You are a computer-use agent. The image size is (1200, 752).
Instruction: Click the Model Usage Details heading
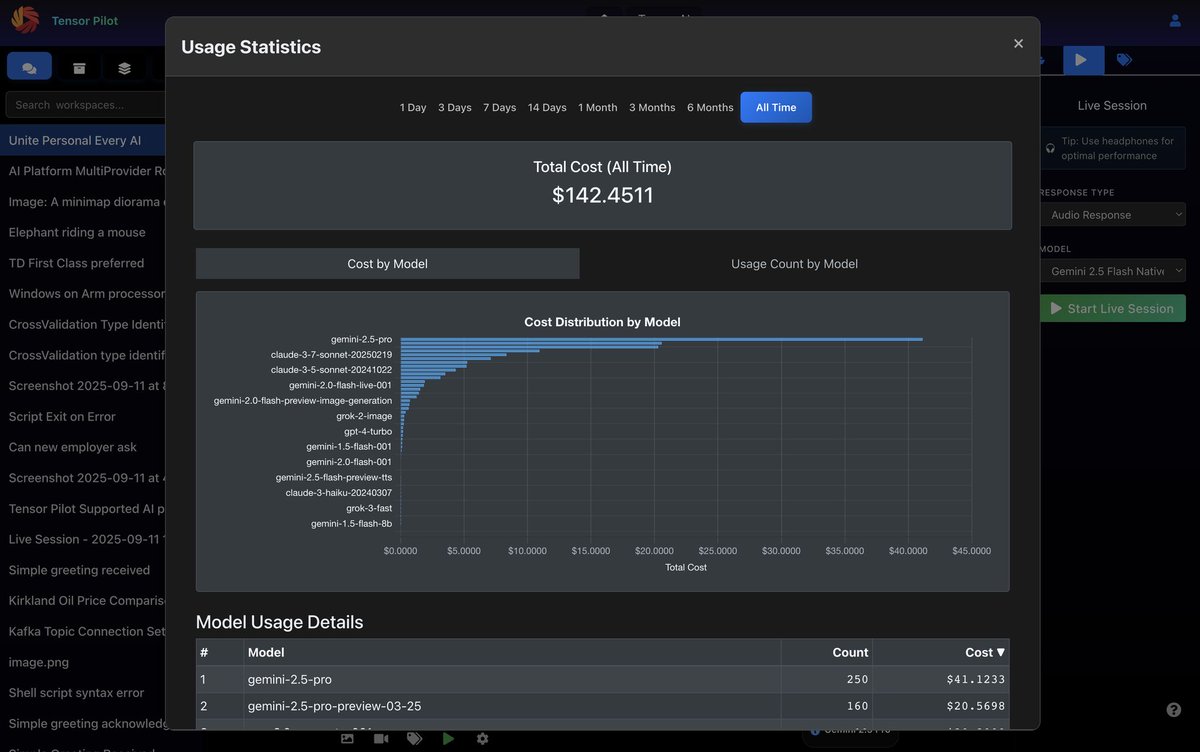click(x=279, y=622)
